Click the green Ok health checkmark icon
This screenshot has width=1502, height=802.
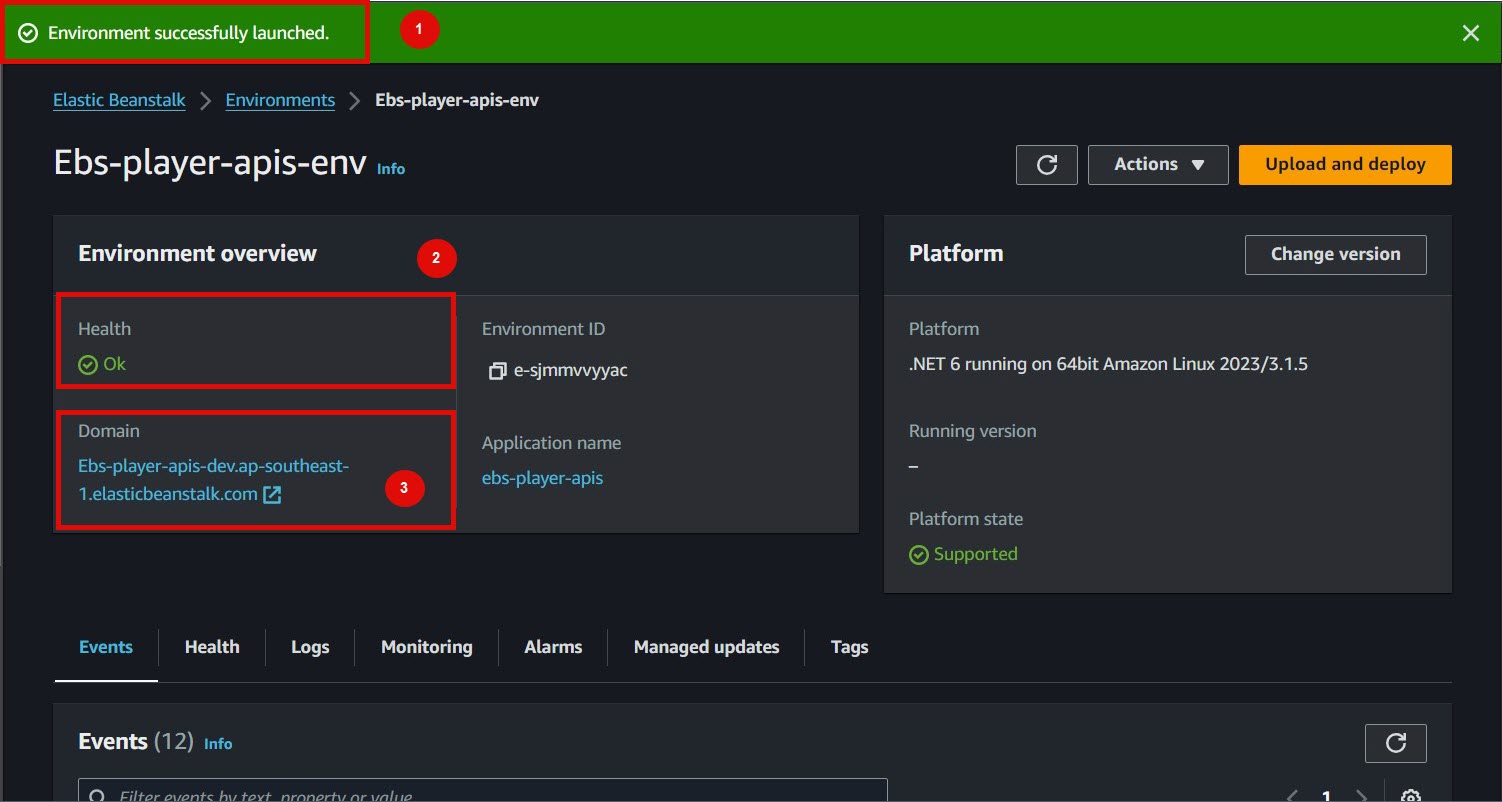[88, 364]
